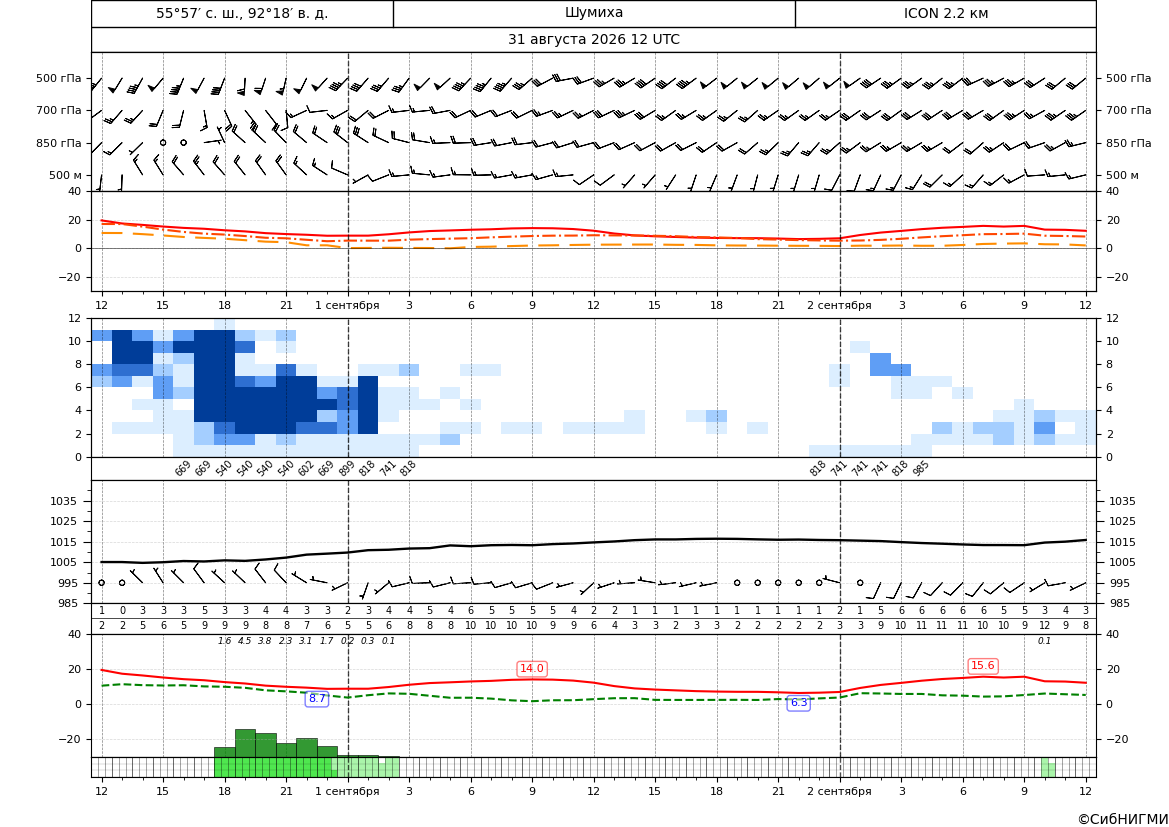Image resolution: width=1169 pixels, height=827 pixels.
Task: Click the date title 31 августа 2026 12 UTC
Action: coord(593,40)
